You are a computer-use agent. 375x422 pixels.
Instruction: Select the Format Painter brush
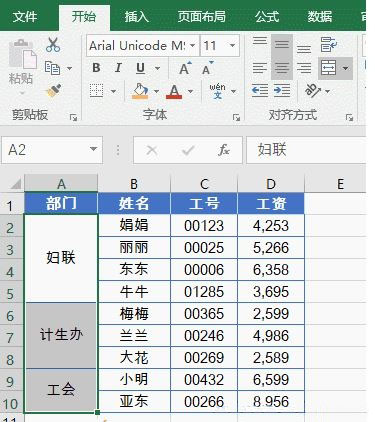pyautogui.click(x=54, y=90)
